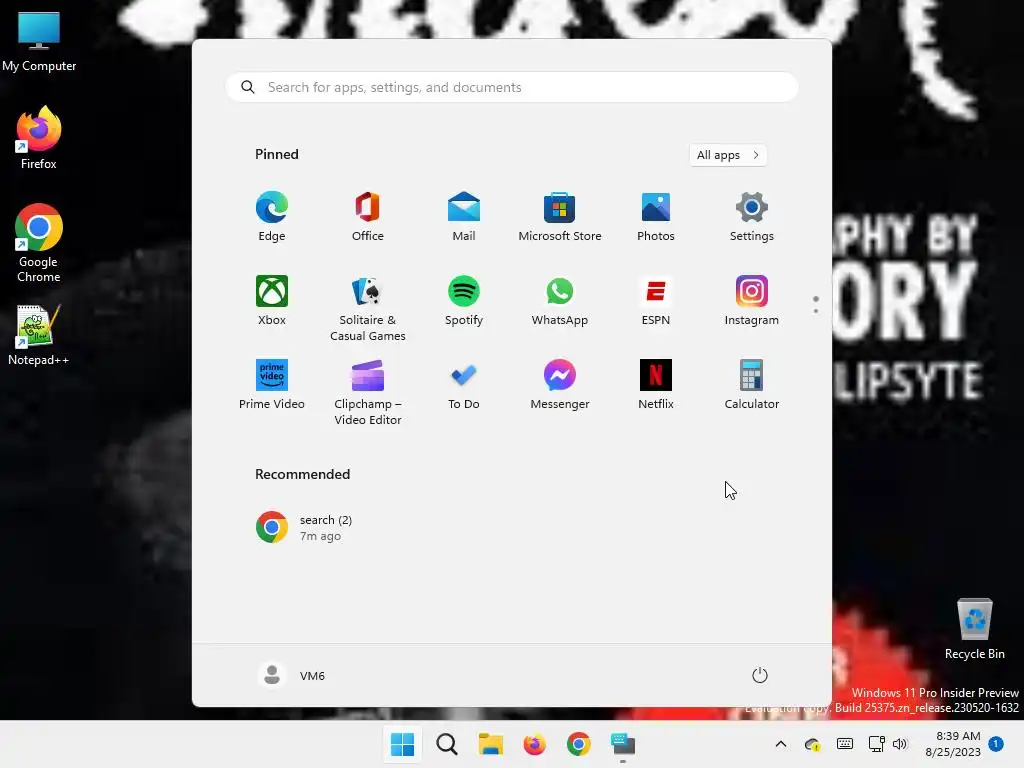Click the OneDrive cloud tray icon

coord(812,744)
